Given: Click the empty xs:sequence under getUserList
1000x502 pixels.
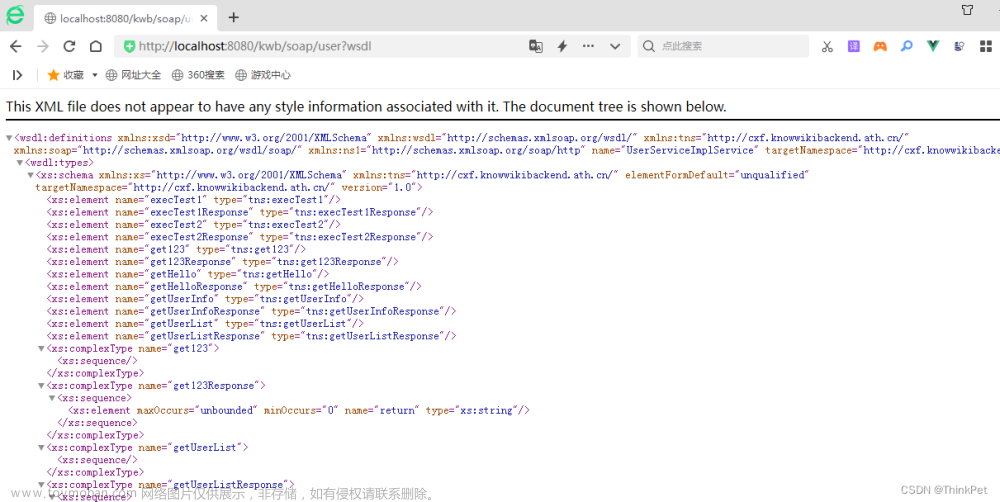Looking at the screenshot, I should click(97, 461).
